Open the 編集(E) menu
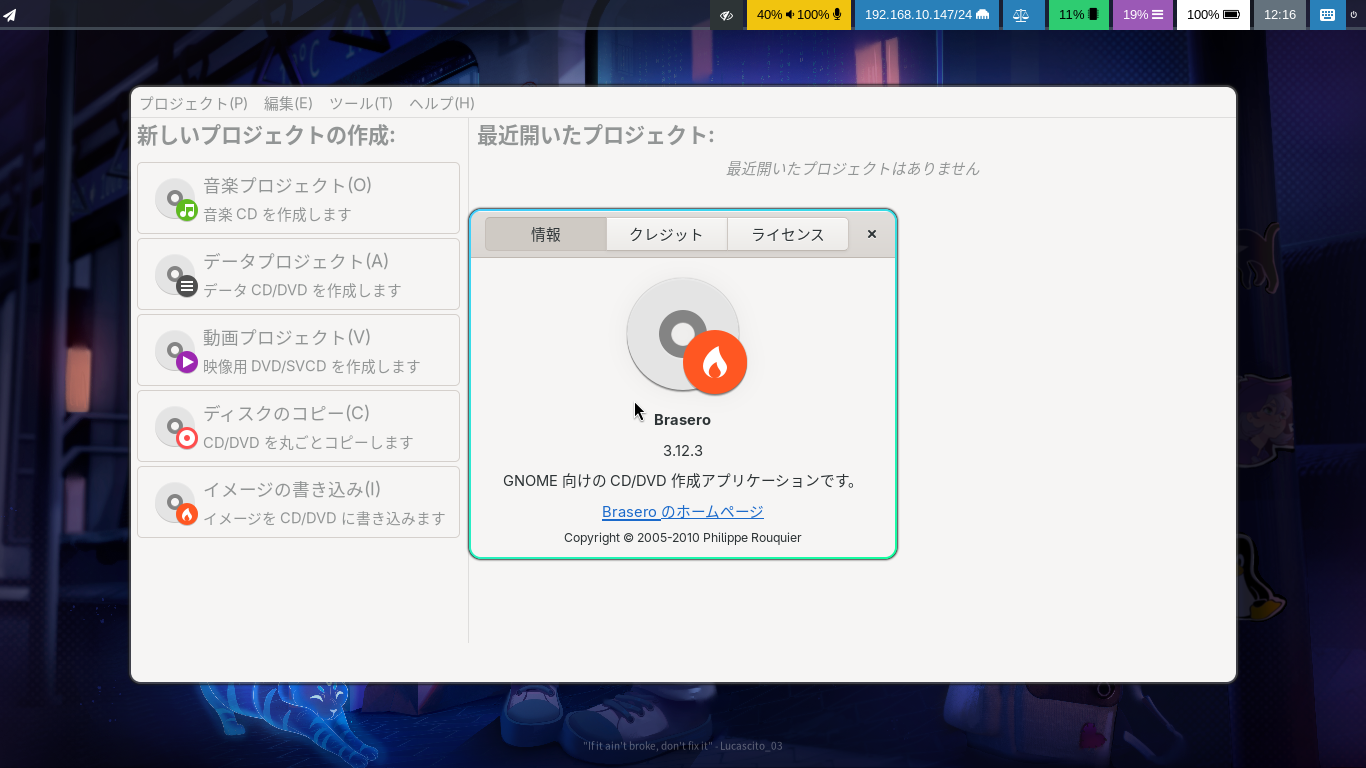The image size is (1366, 768). pyautogui.click(x=288, y=103)
